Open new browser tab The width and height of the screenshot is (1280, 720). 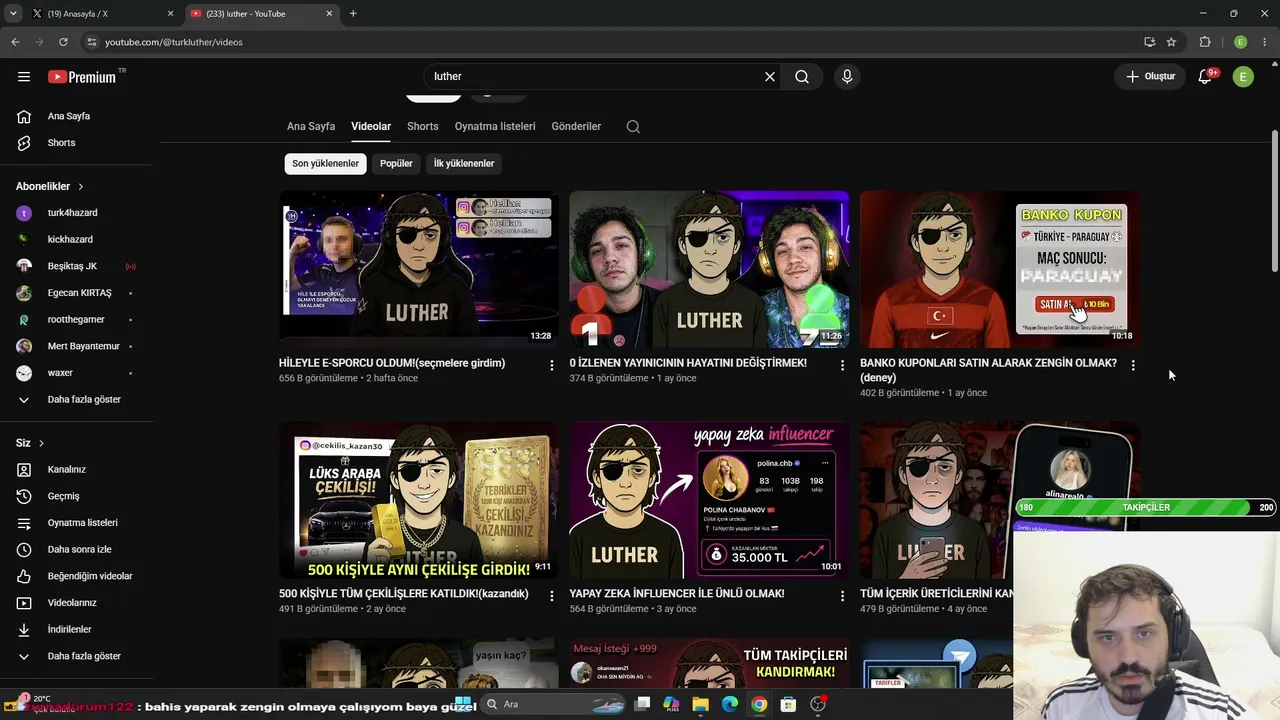[x=353, y=14]
